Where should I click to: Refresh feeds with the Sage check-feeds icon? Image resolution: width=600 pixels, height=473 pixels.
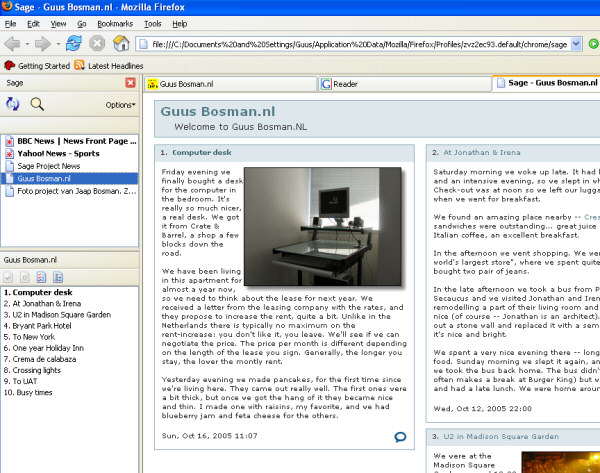(x=12, y=104)
